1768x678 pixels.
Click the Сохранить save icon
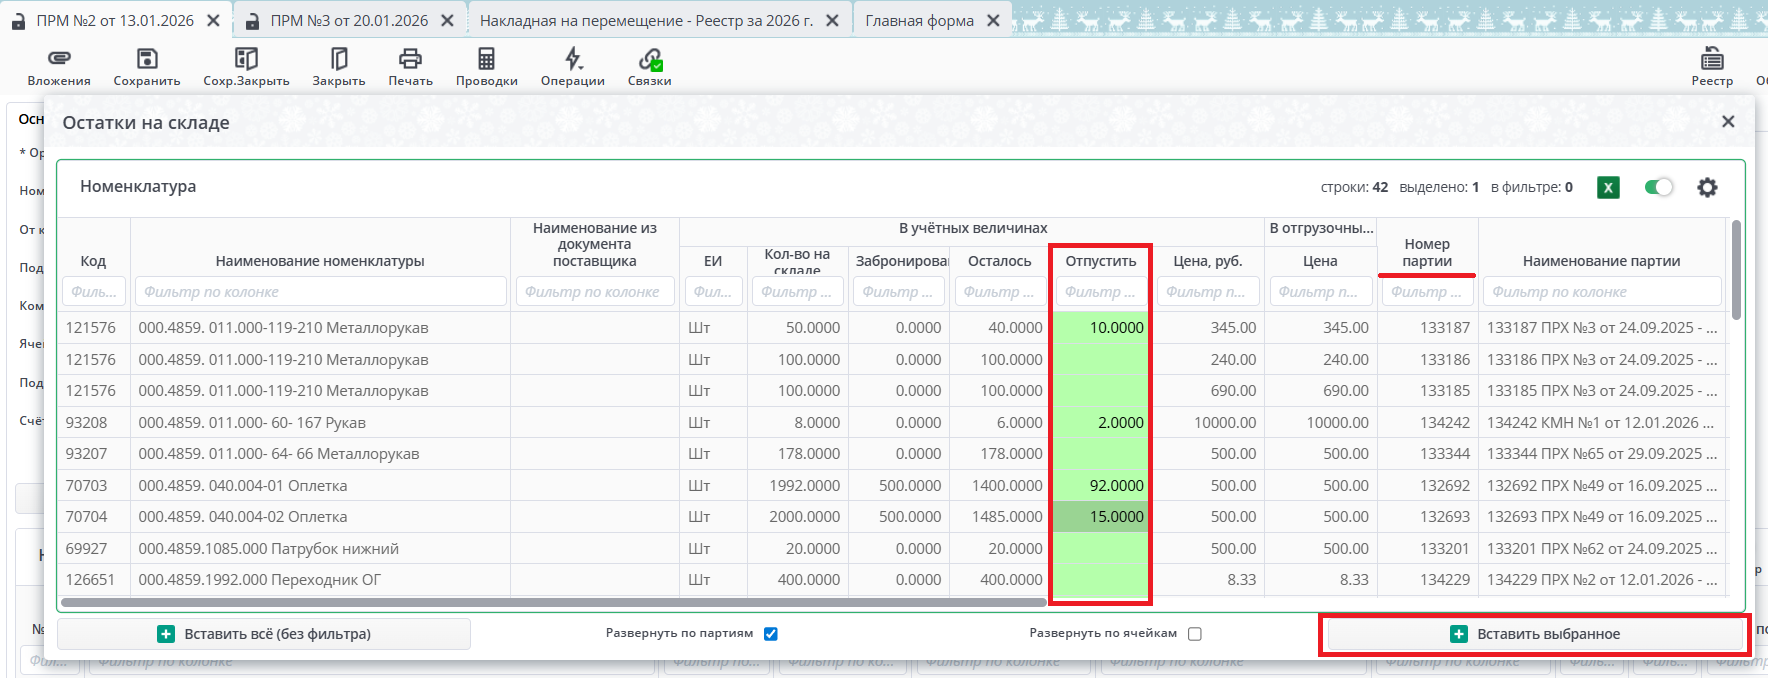click(x=147, y=59)
